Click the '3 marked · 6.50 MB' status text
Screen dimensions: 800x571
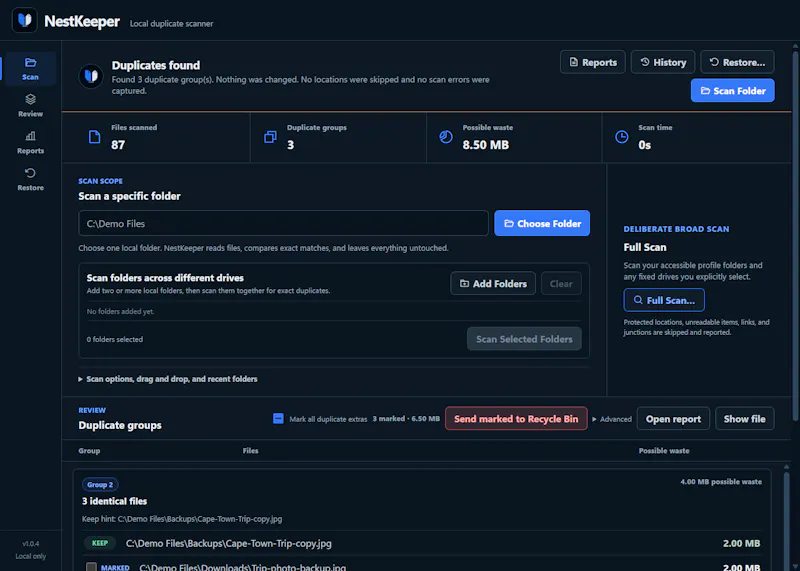tap(406, 418)
